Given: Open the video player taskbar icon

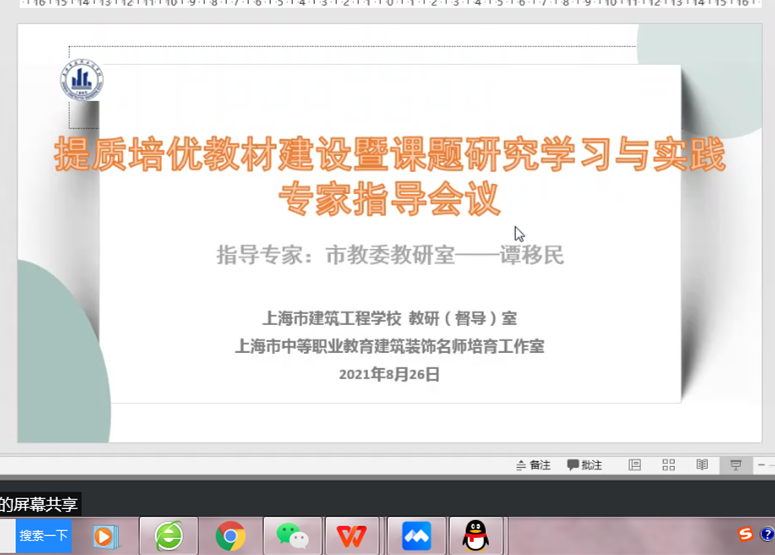Looking at the screenshot, I should click(x=105, y=537).
